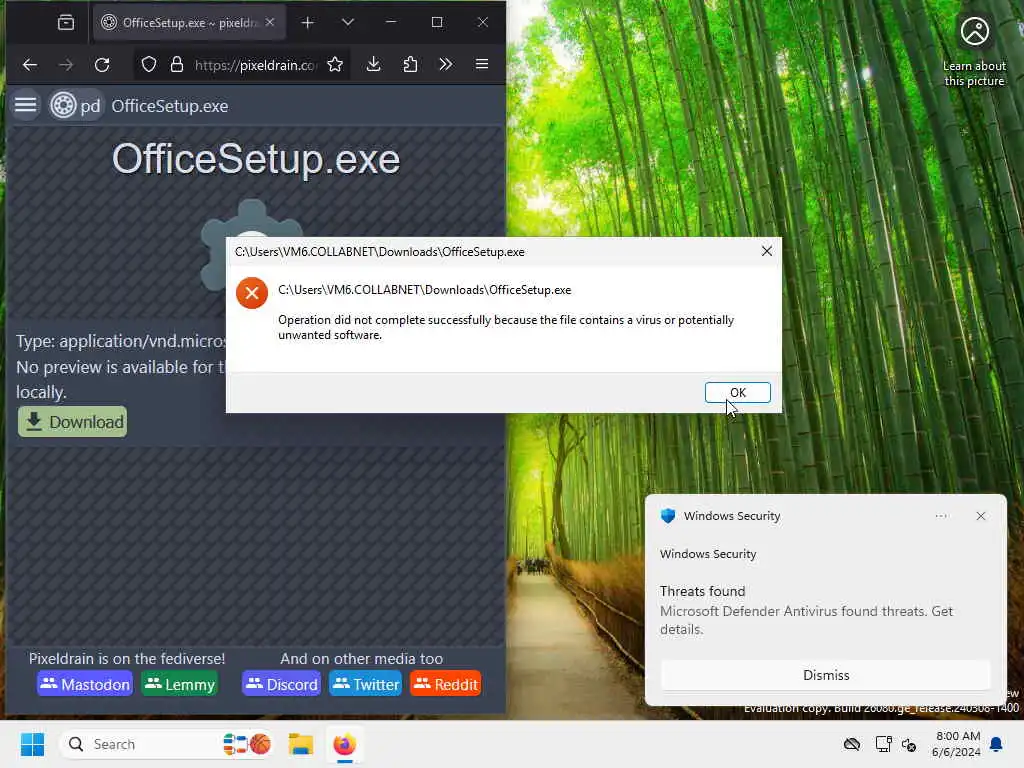Open the Windows Start menu
Viewport: 1024px width, 768px height.
pyautogui.click(x=32, y=744)
